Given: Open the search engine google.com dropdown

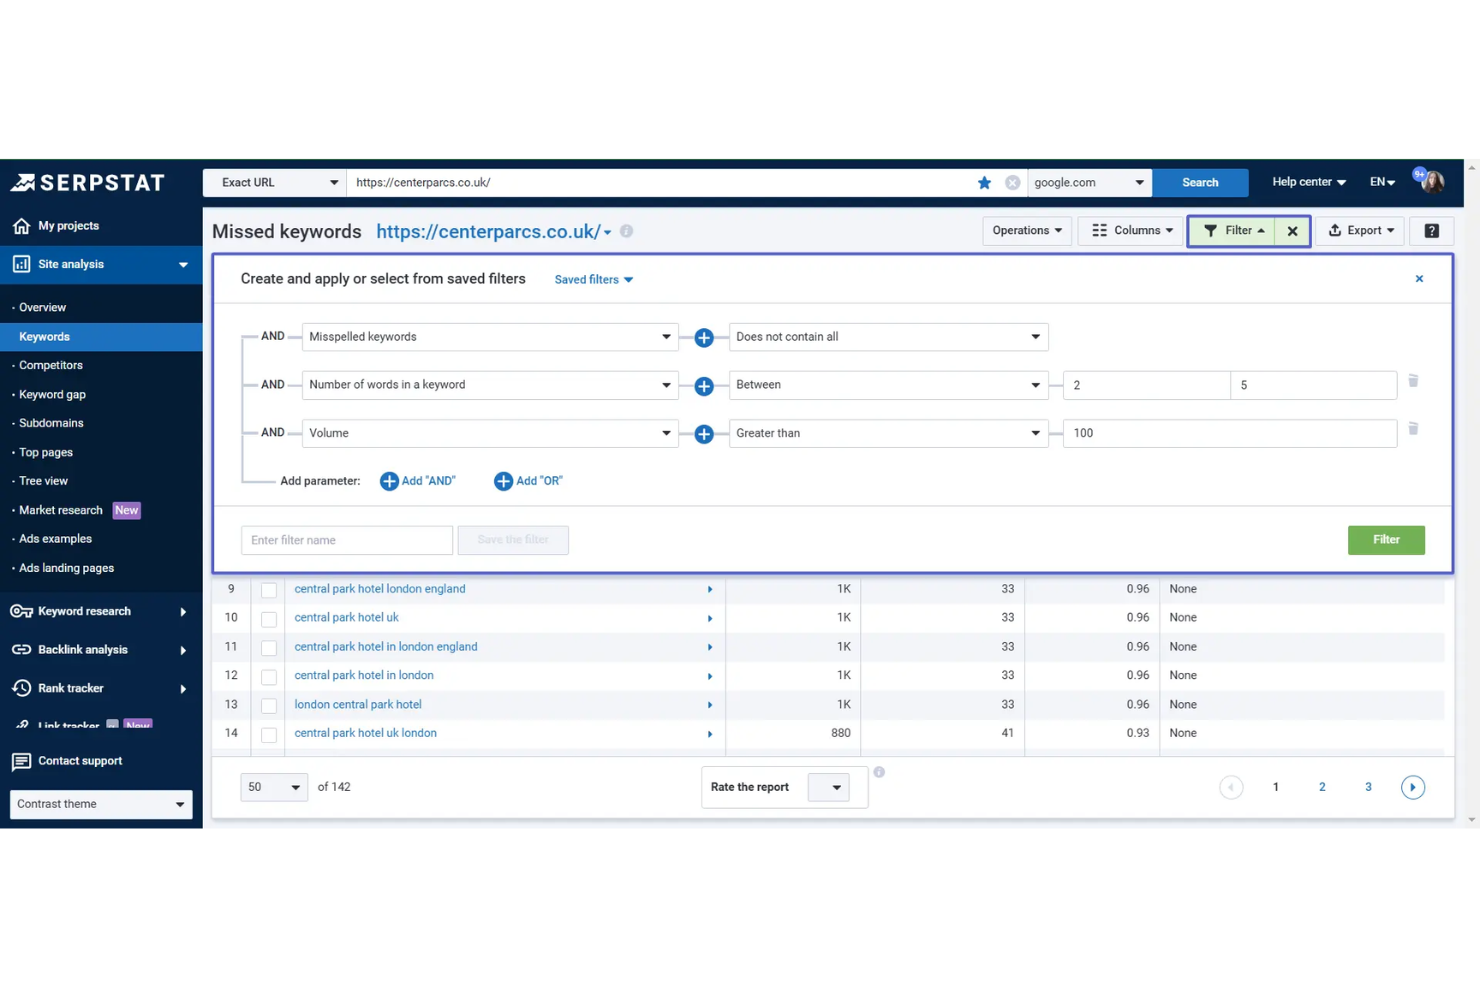Looking at the screenshot, I should tap(1089, 182).
